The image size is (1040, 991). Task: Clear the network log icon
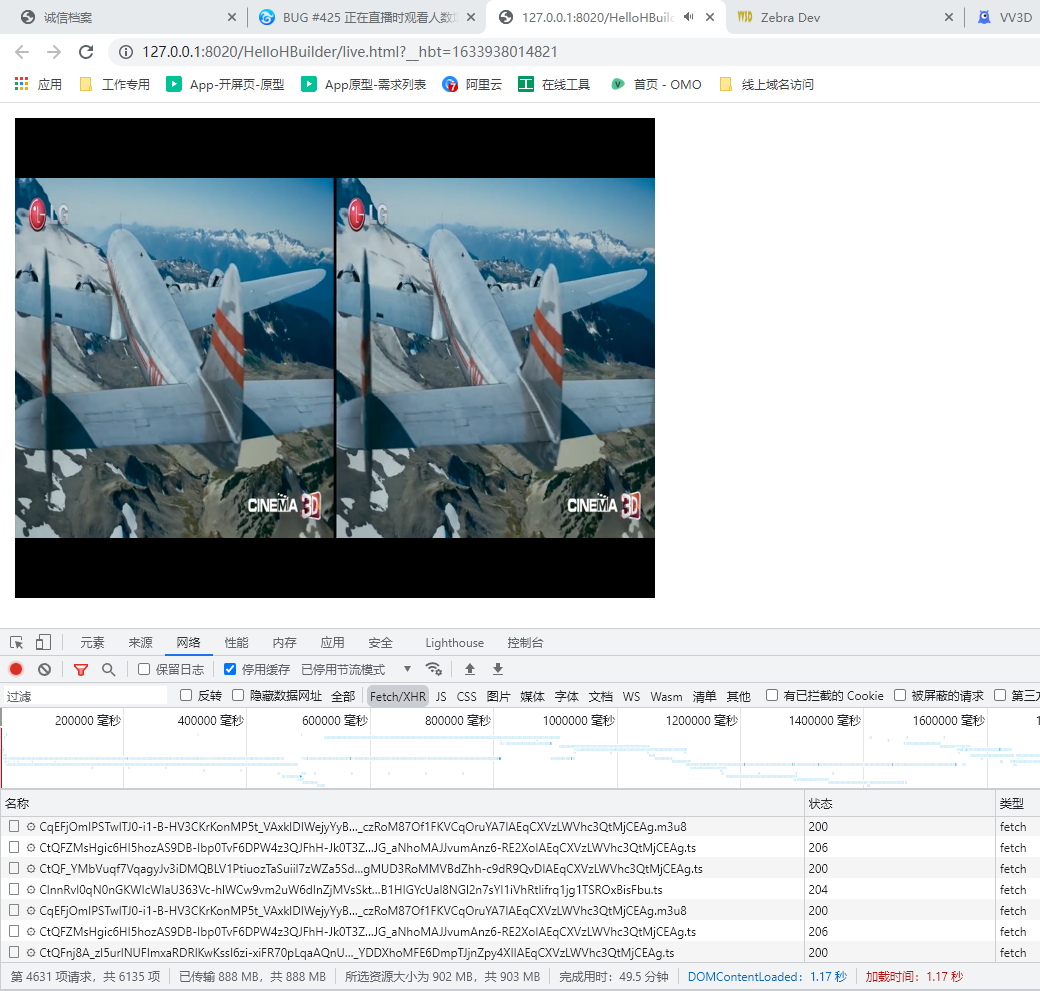pyautogui.click(x=44, y=669)
